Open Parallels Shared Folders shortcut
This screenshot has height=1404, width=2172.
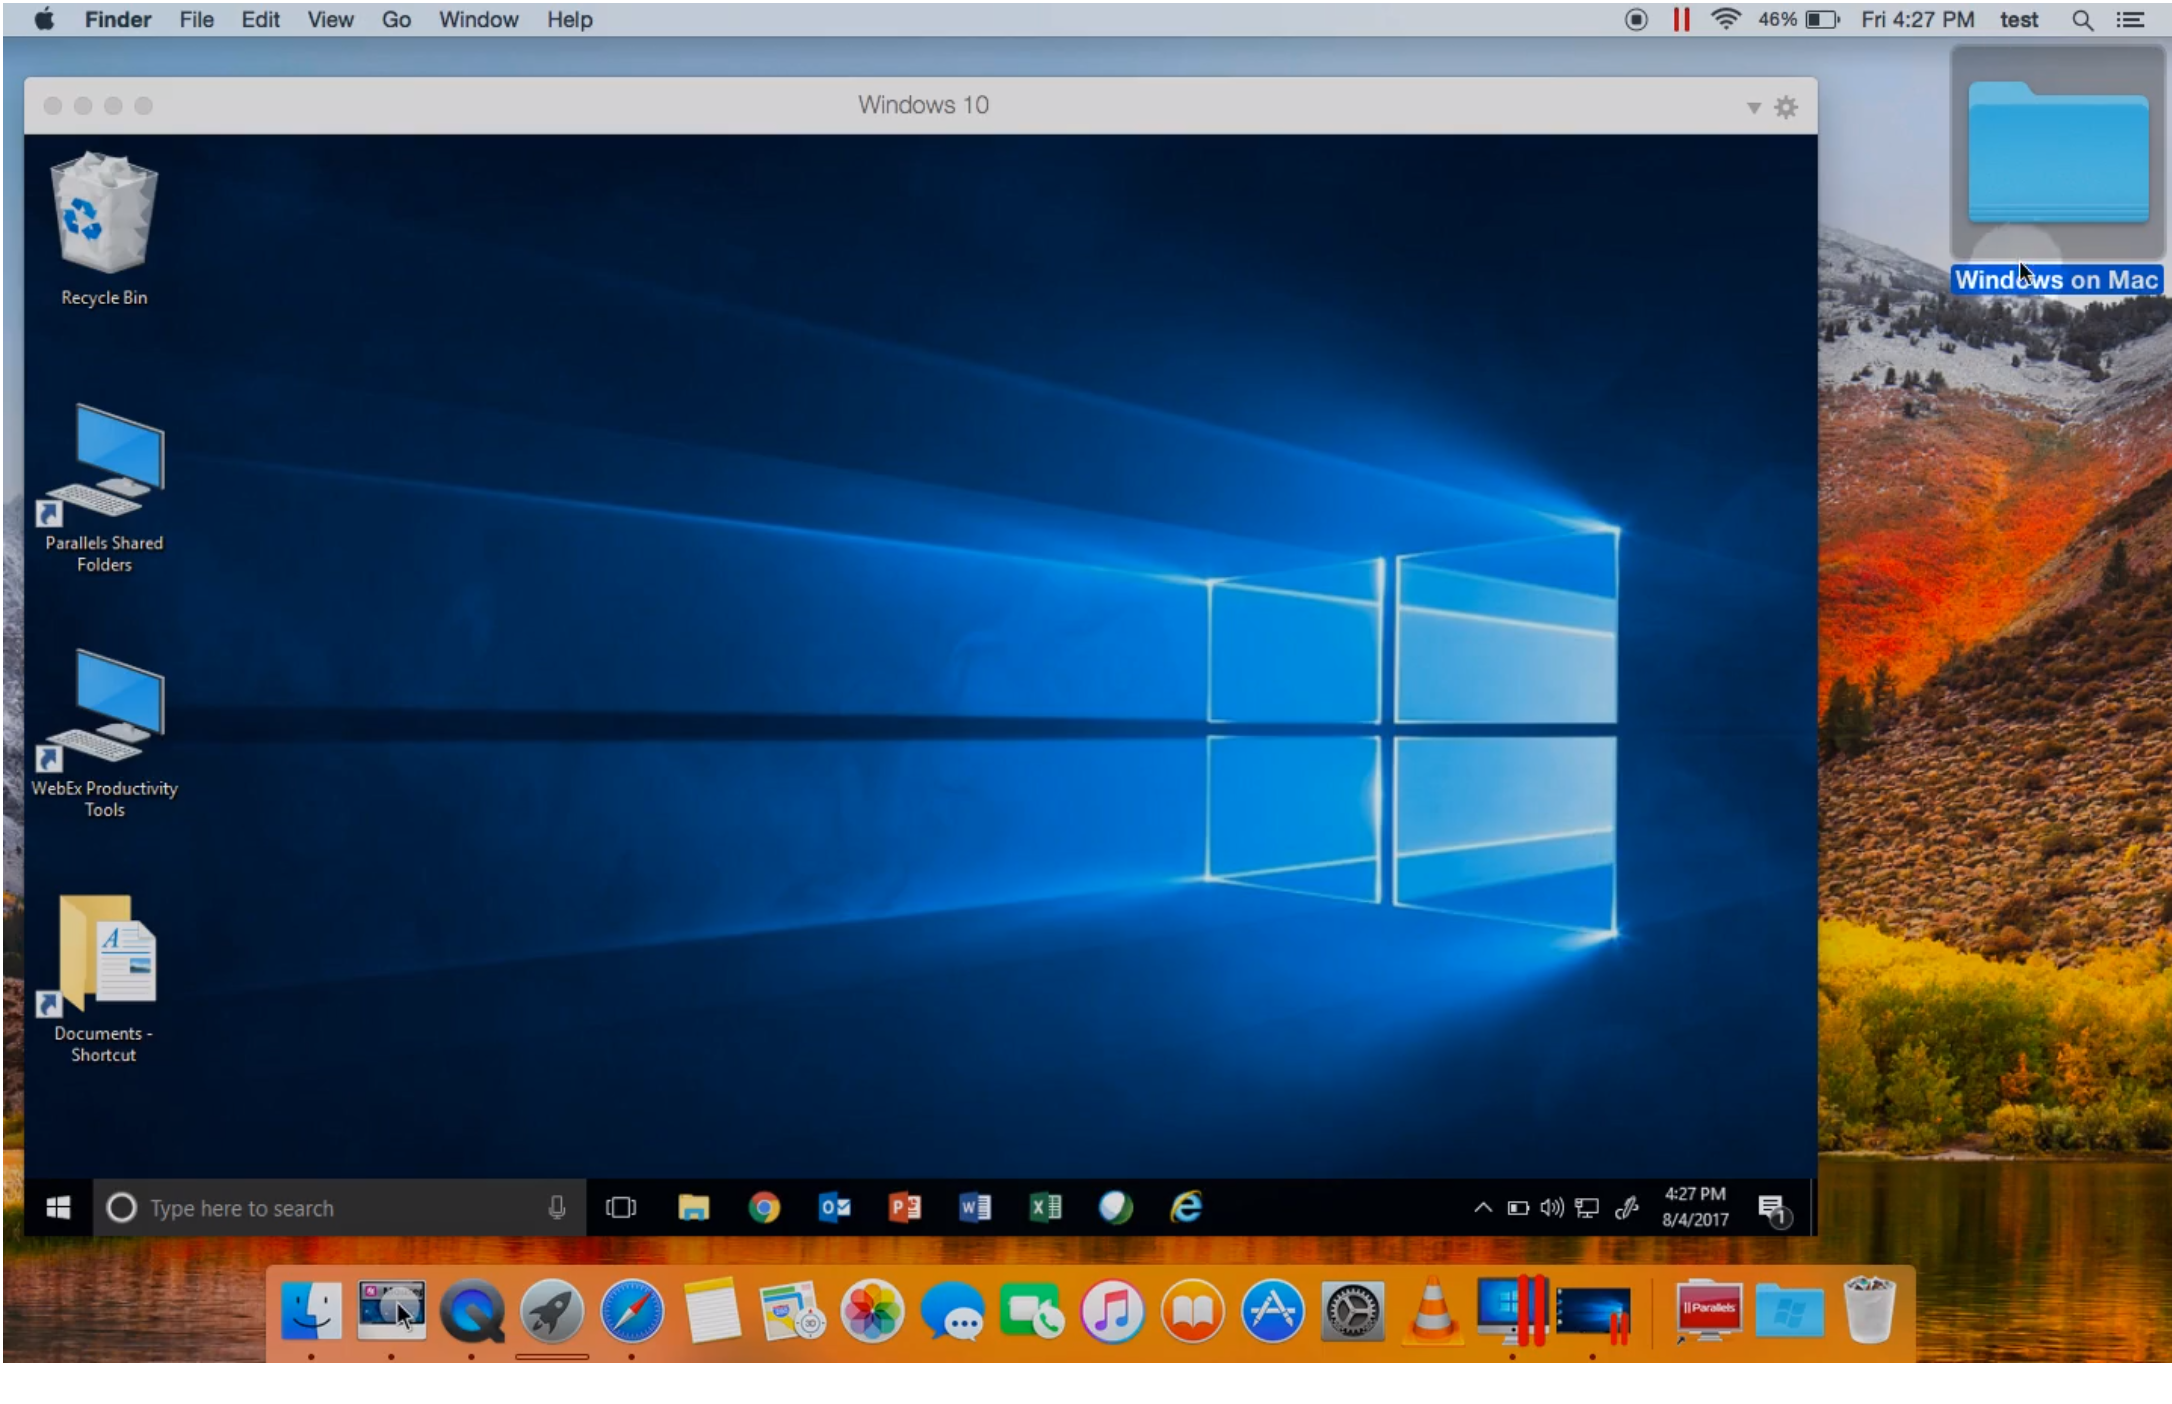104,465
